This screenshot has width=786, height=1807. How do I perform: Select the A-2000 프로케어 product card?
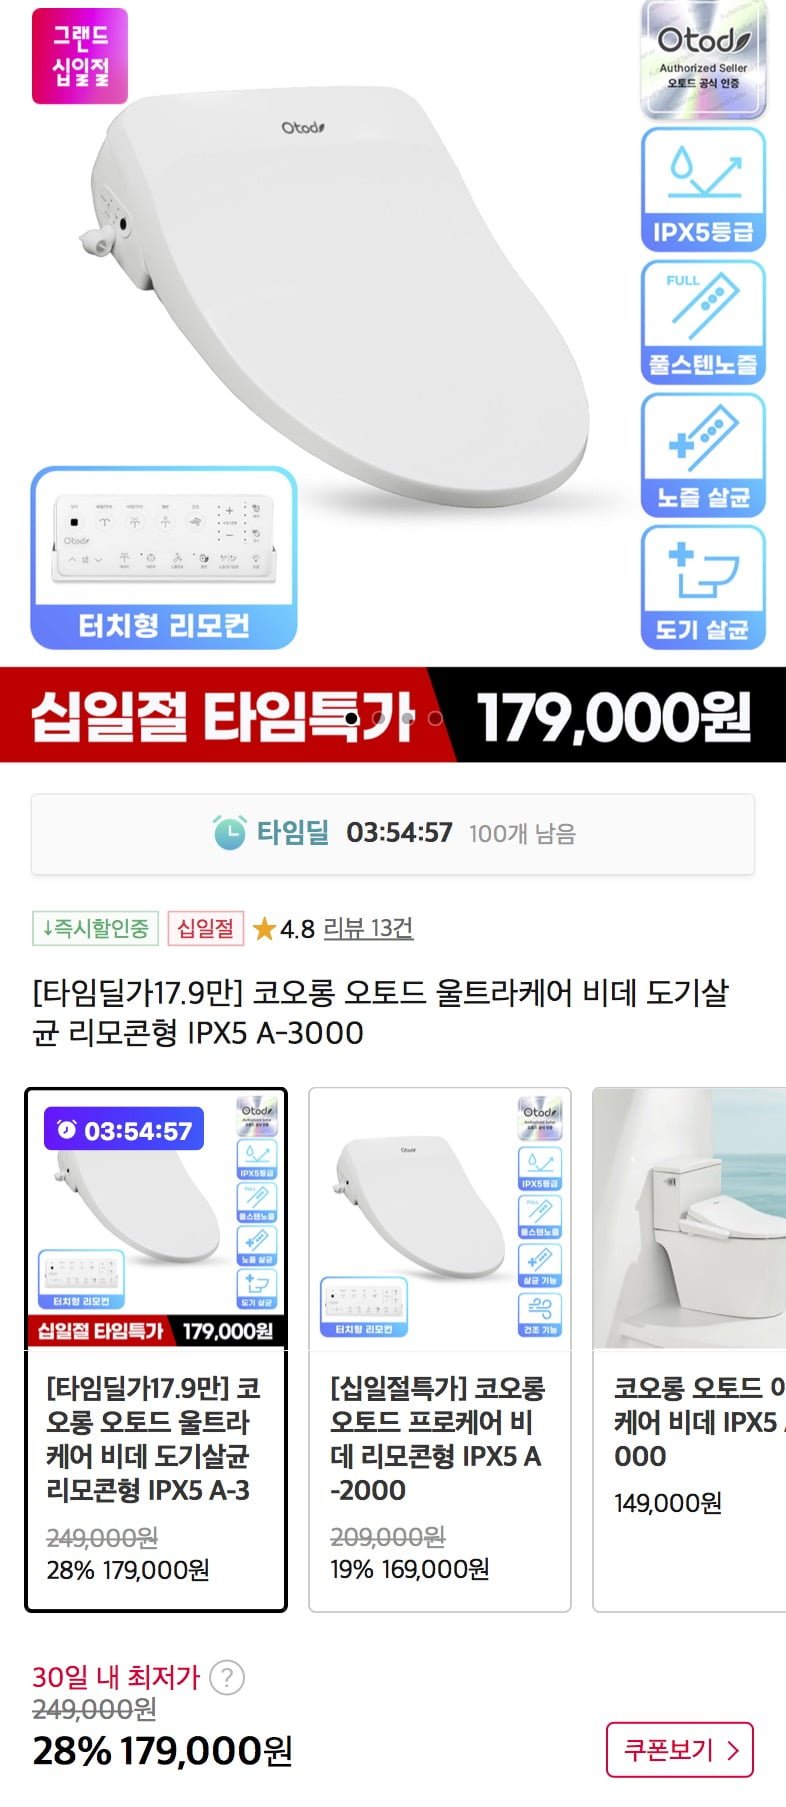(440, 1350)
